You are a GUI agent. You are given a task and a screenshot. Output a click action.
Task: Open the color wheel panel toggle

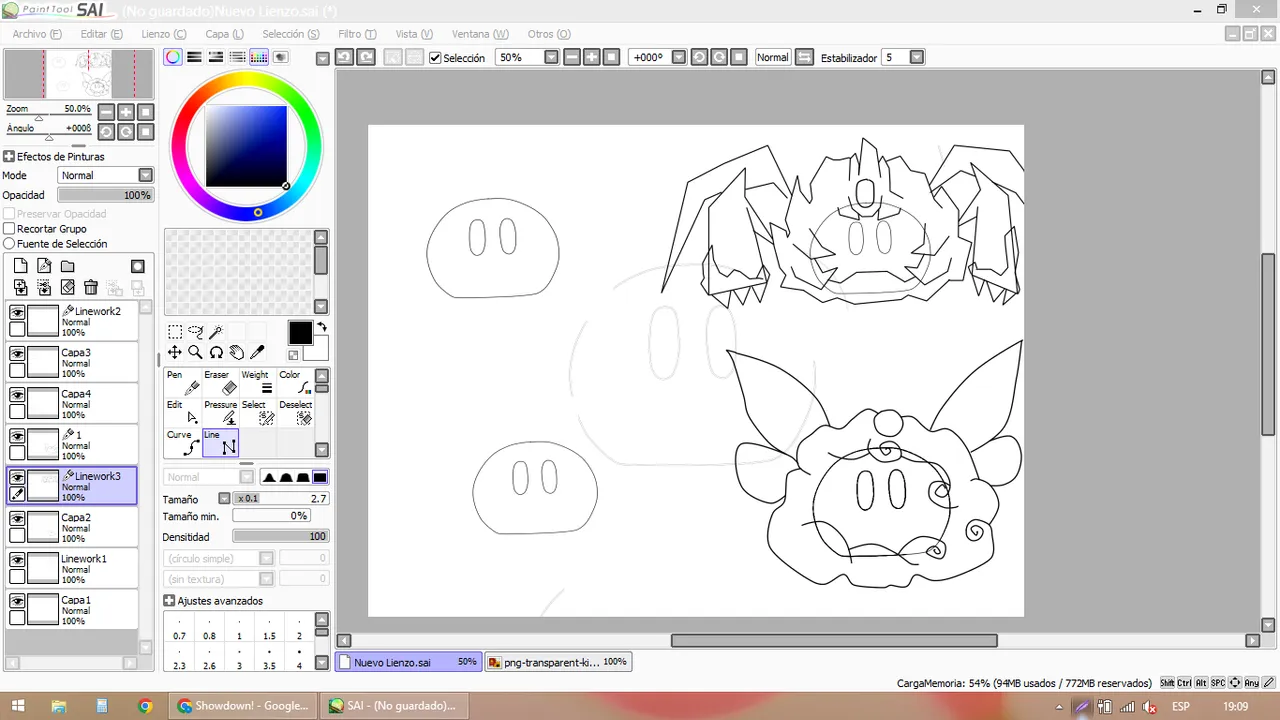pyautogui.click(x=173, y=57)
